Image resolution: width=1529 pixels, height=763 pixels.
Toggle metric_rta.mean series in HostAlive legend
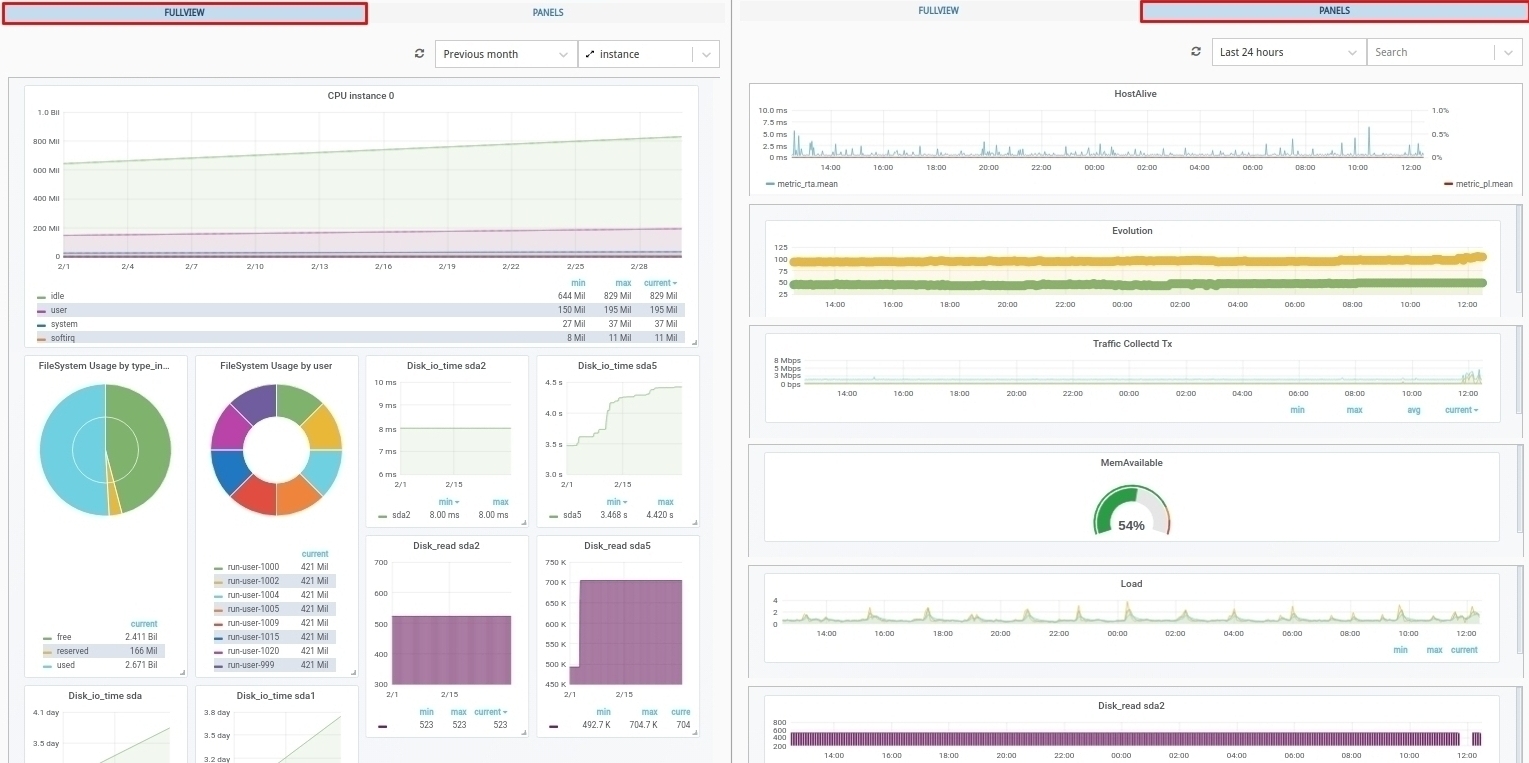point(807,184)
